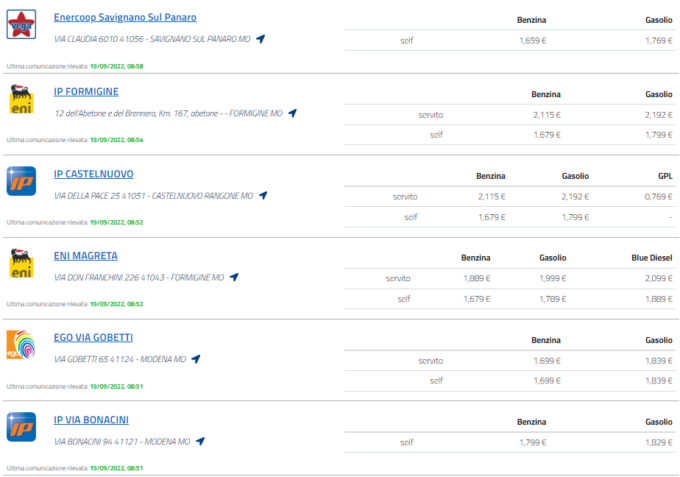This screenshot has width=680, height=477.
Task: Click EGO VIA GOBETTI self Gasolio 1,839 €
Action: coord(659,381)
